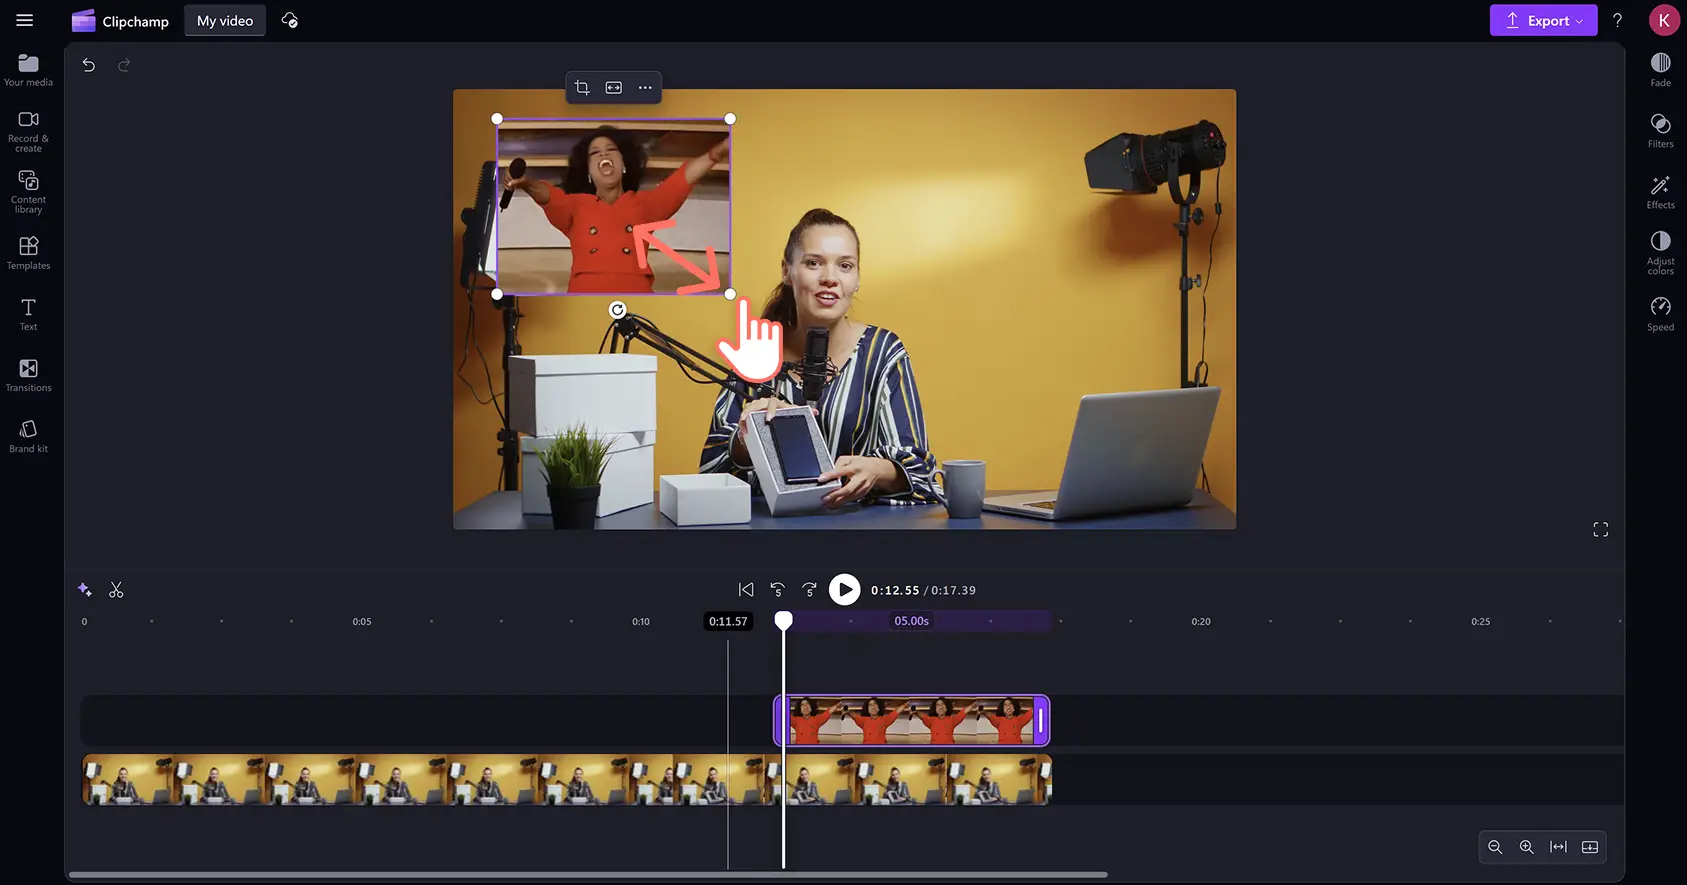The image size is (1687, 885).
Task: Click the horizontal timeline scrollbar
Action: 588,874
